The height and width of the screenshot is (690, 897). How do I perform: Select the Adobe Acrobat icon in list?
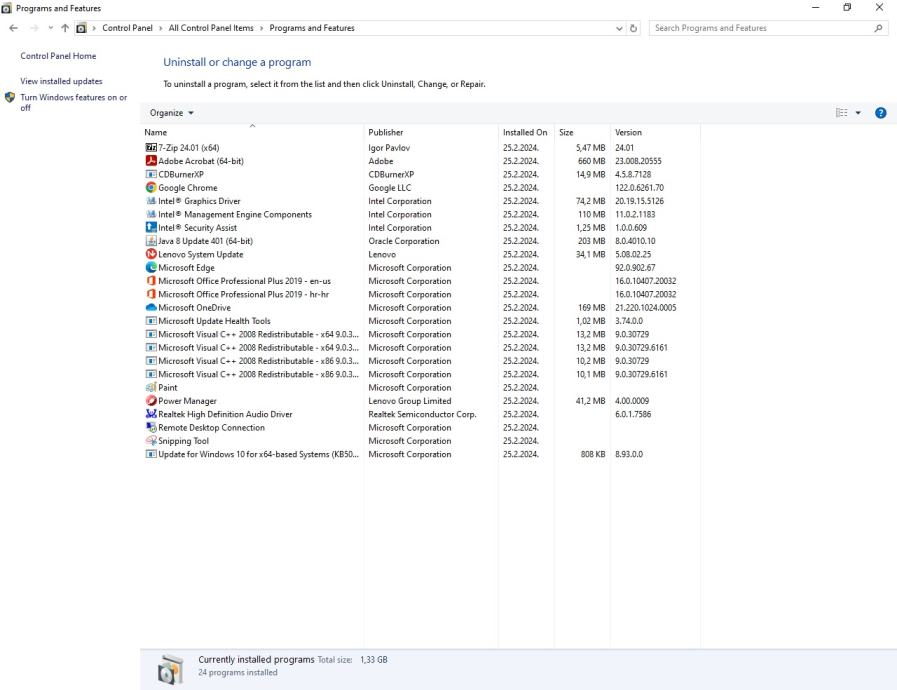151,161
